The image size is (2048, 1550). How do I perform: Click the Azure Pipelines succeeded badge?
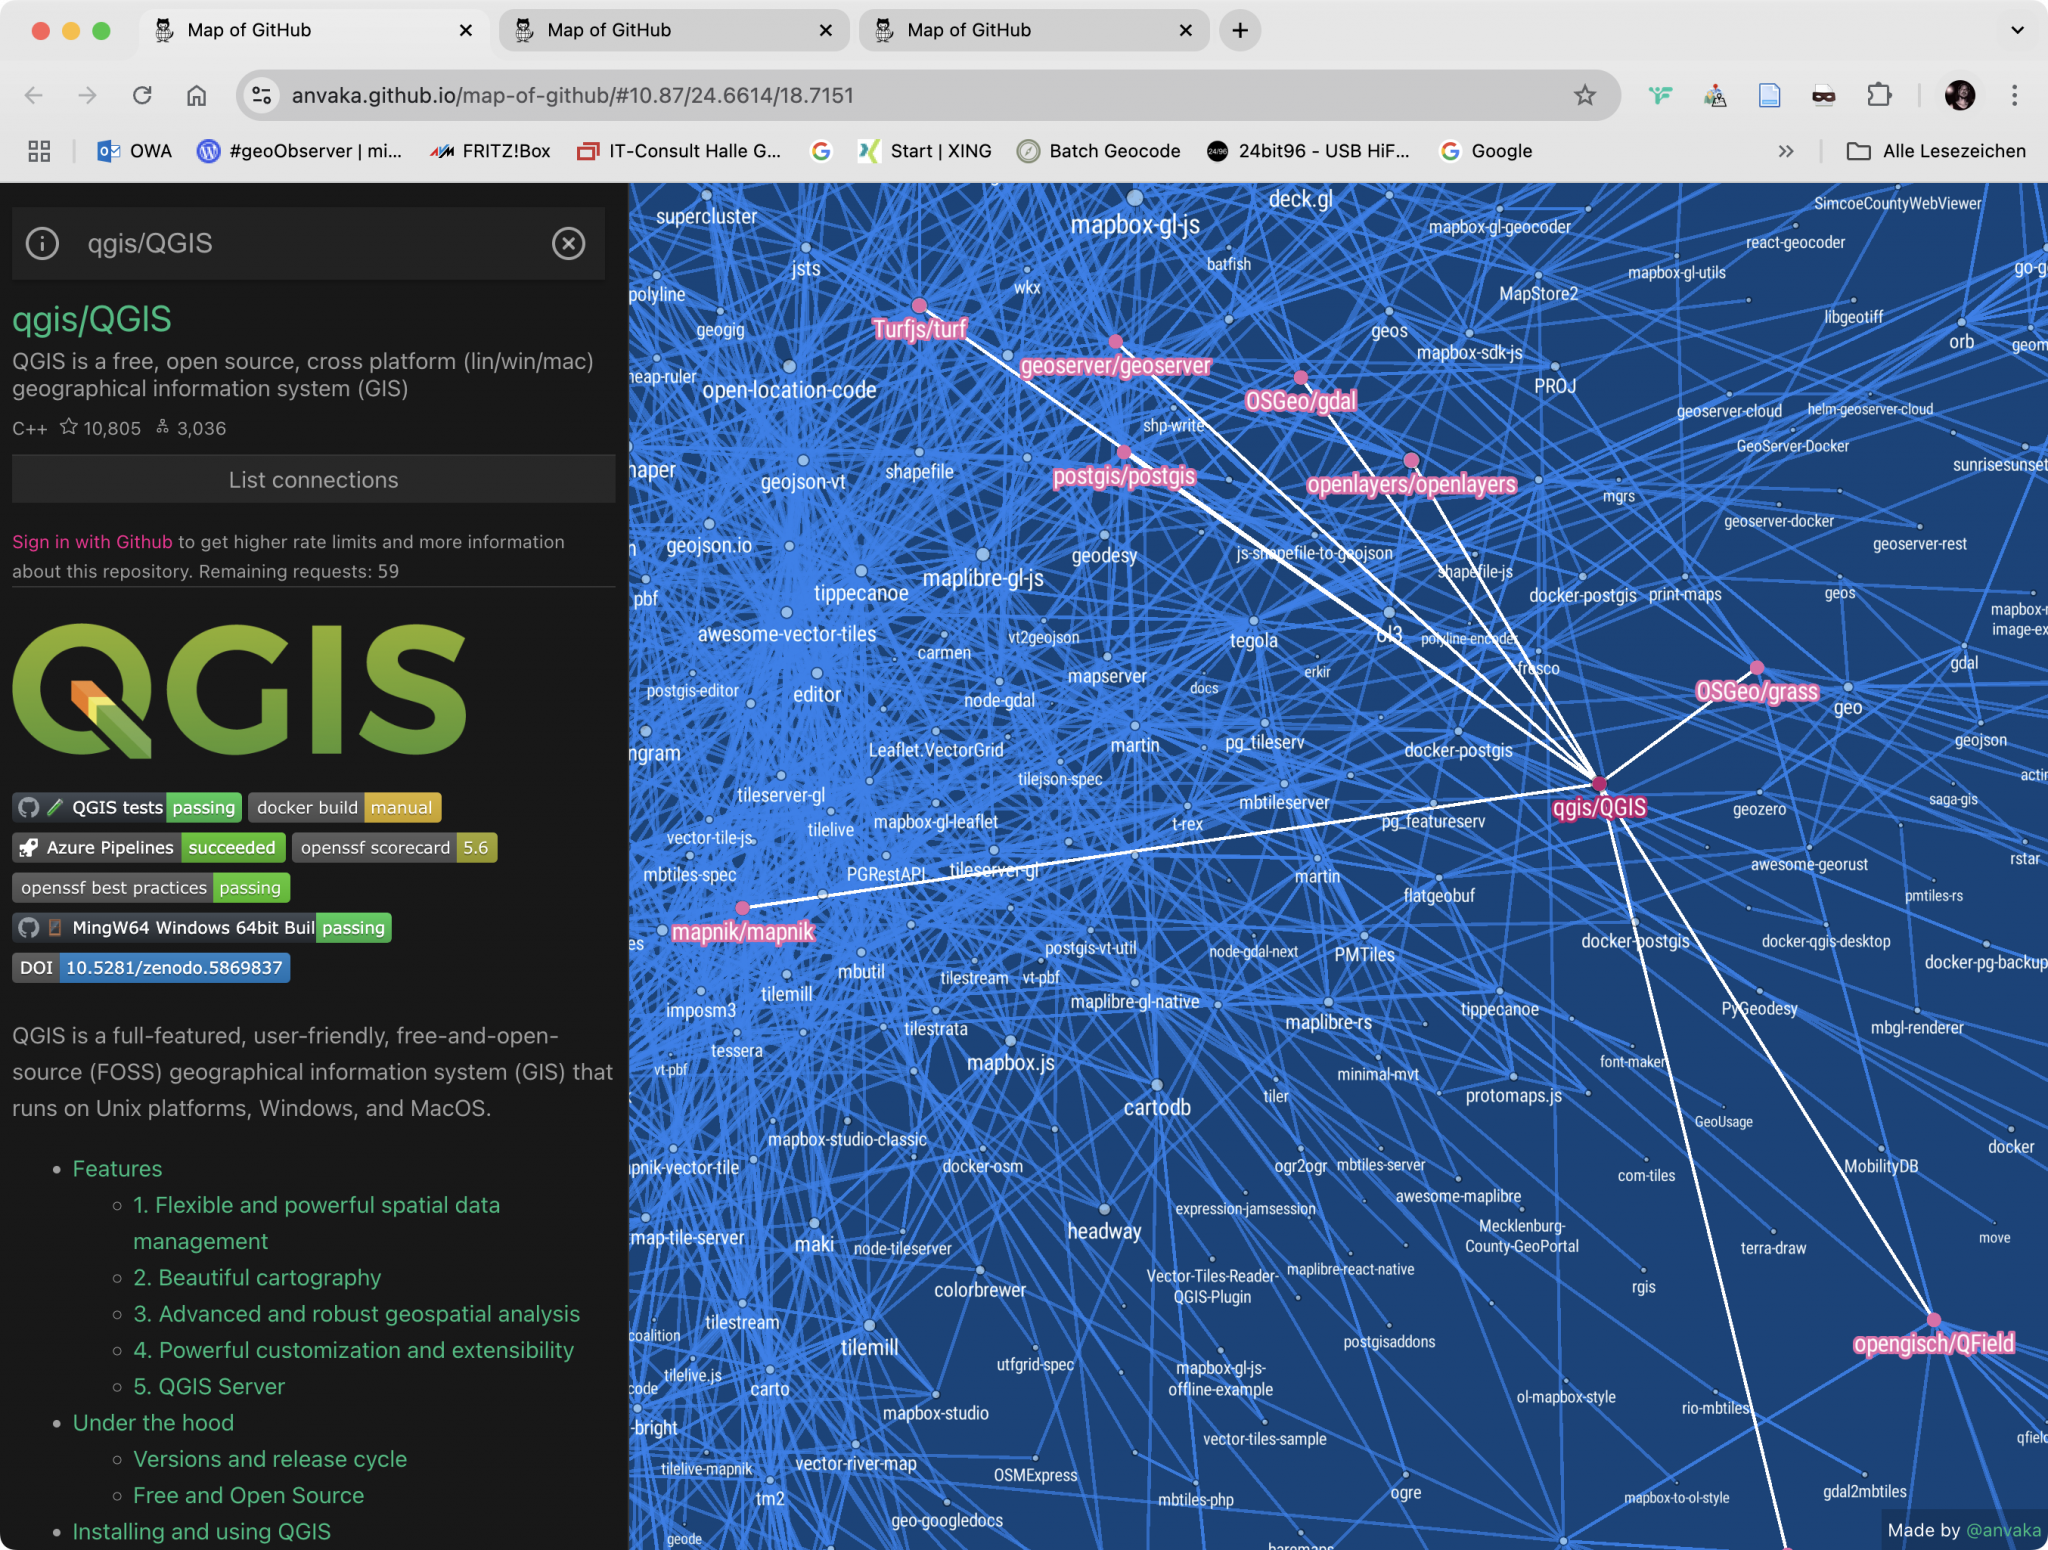[x=149, y=847]
